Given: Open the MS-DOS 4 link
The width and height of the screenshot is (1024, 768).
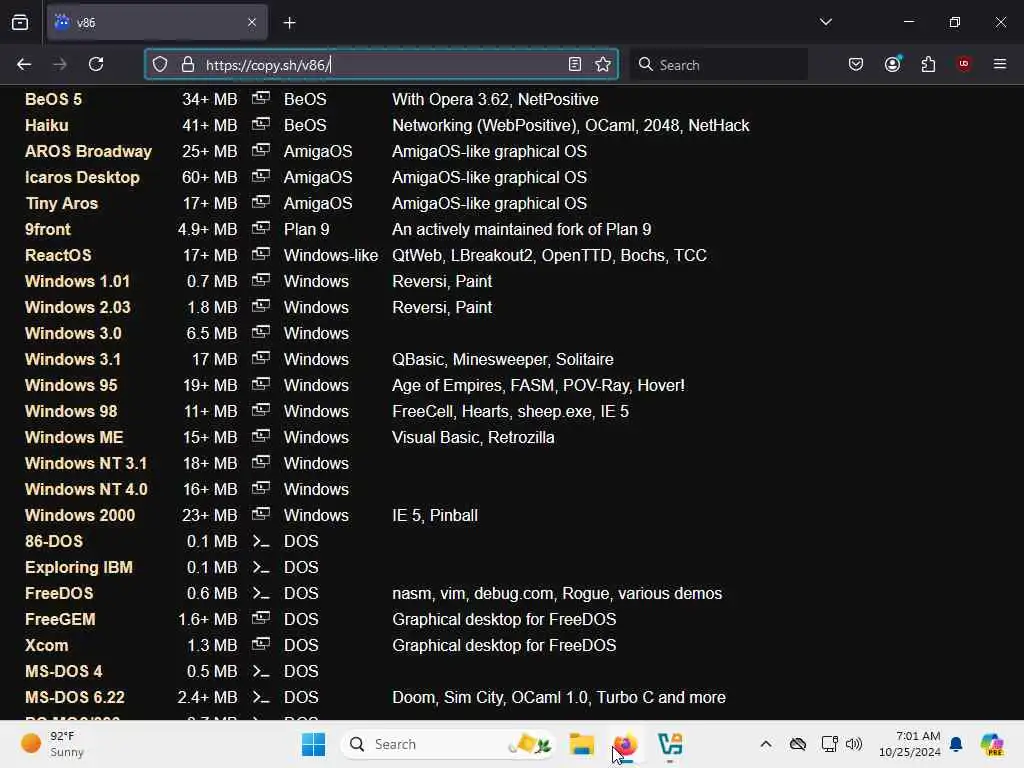Looking at the screenshot, I should [x=63, y=671].
